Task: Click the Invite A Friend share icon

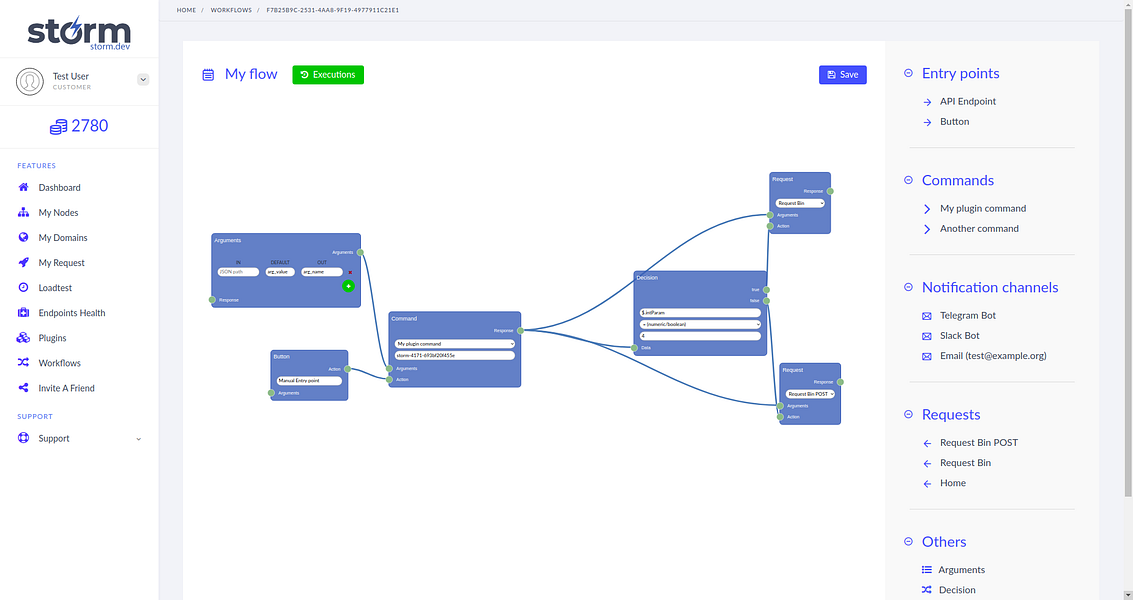Action: 22,387
